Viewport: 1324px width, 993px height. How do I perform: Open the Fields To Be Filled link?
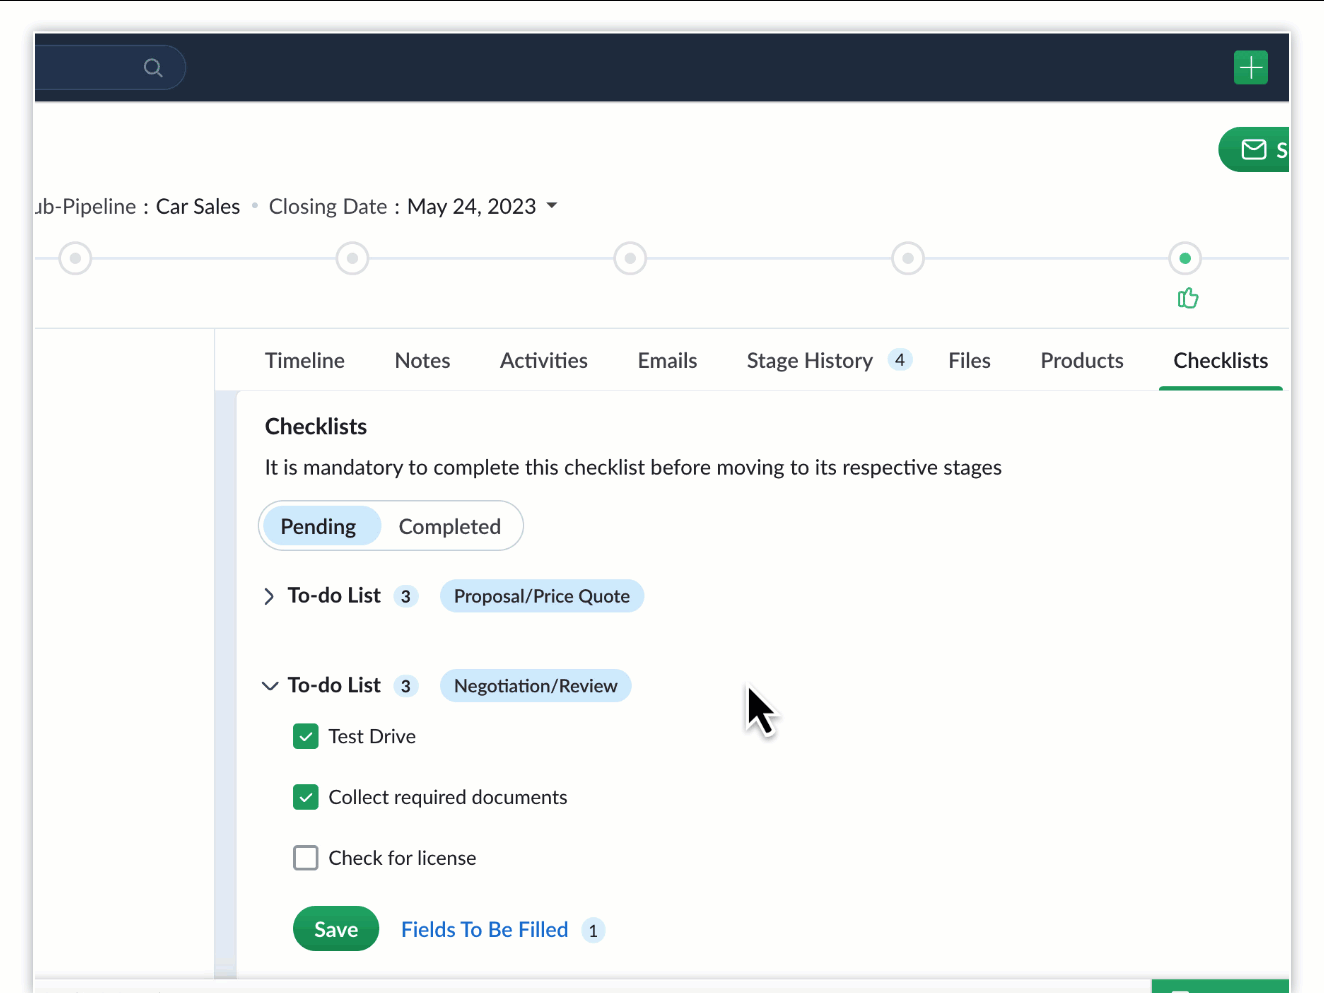point(485,930)
